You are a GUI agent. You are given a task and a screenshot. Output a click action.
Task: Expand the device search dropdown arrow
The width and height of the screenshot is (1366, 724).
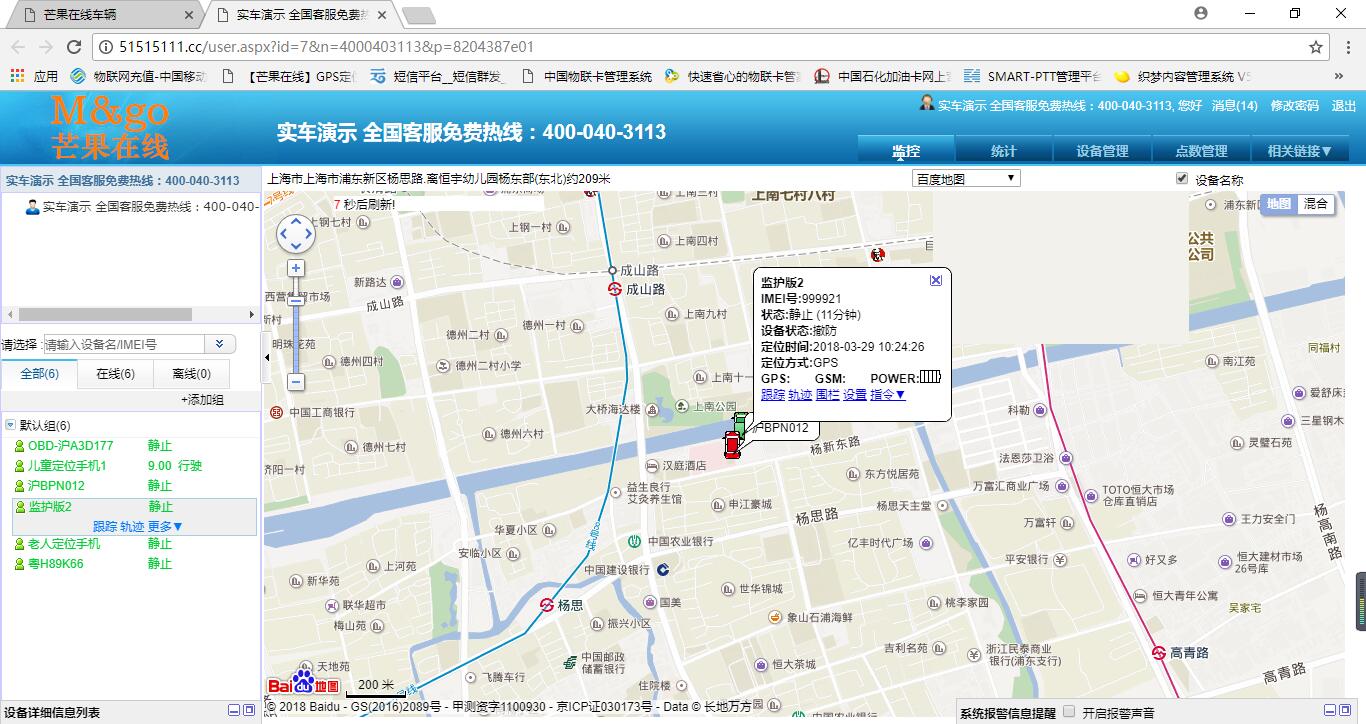point(220,344)
